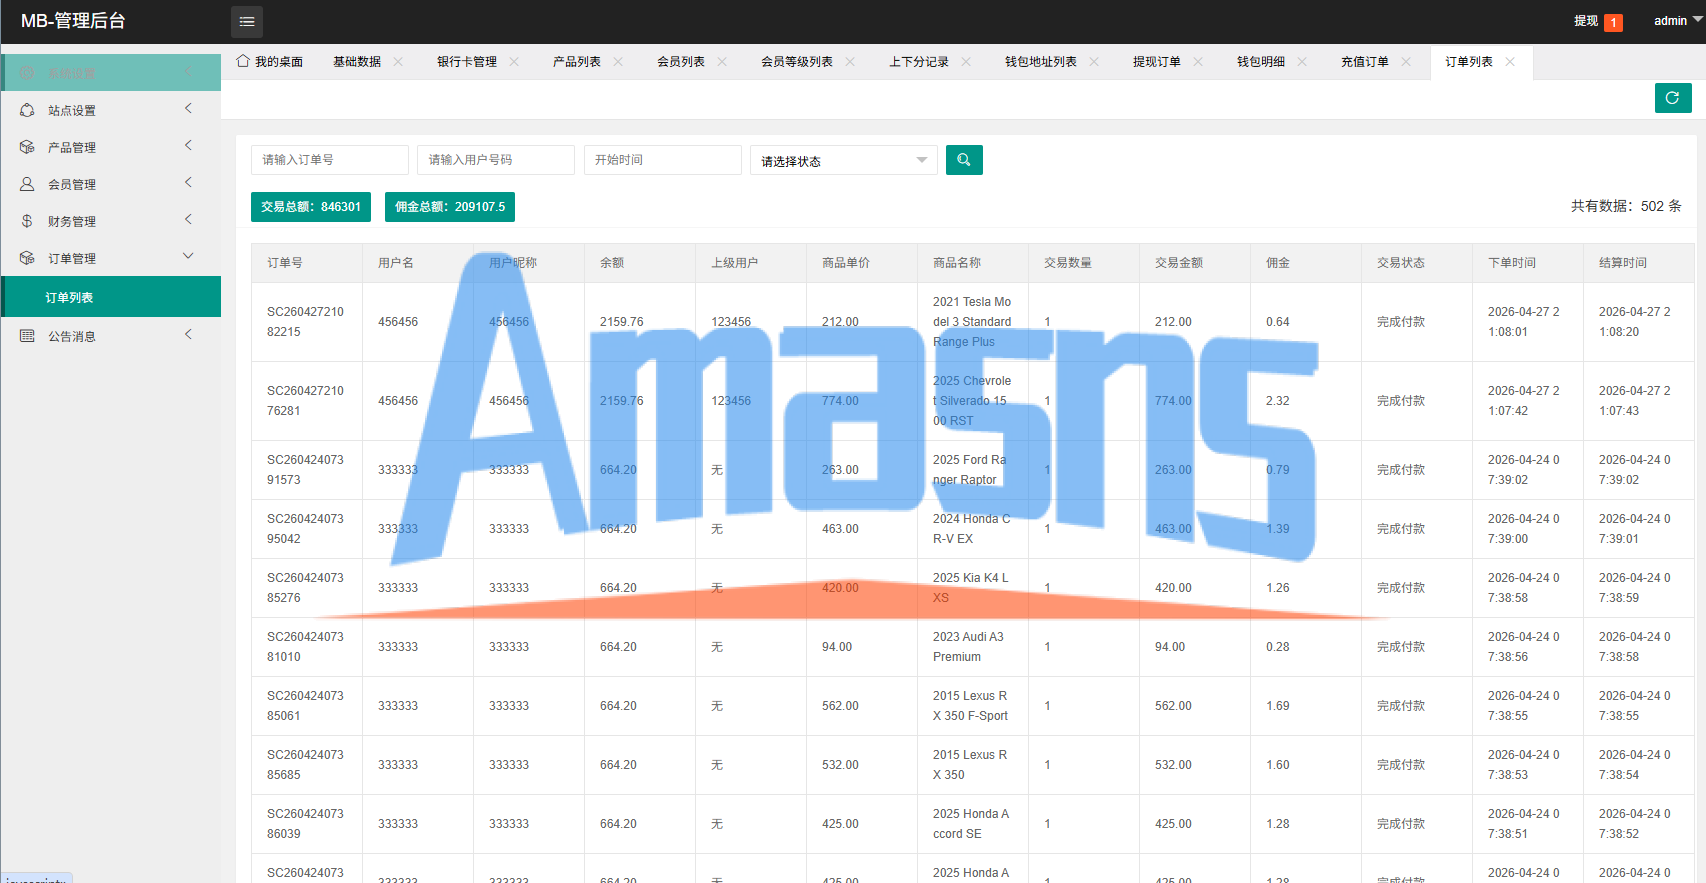Click the home icon of 我的桌面 tab
Image resolution: width=1706 pixels, height=883 pixels.
point(243,61)
